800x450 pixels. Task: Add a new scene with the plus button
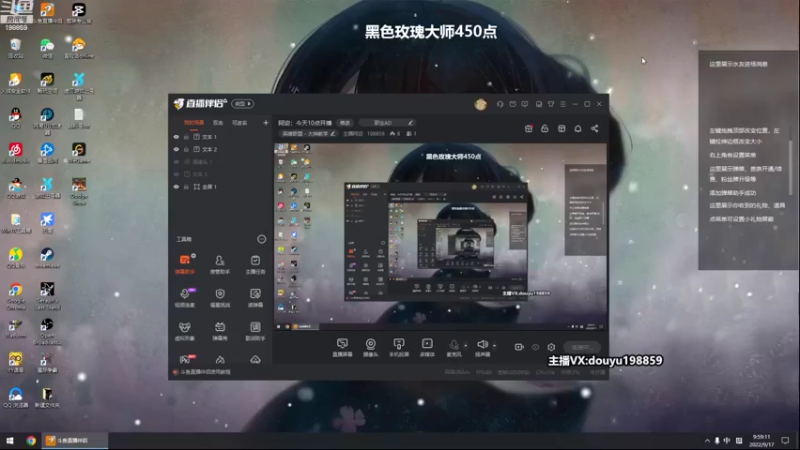point(265,123)
